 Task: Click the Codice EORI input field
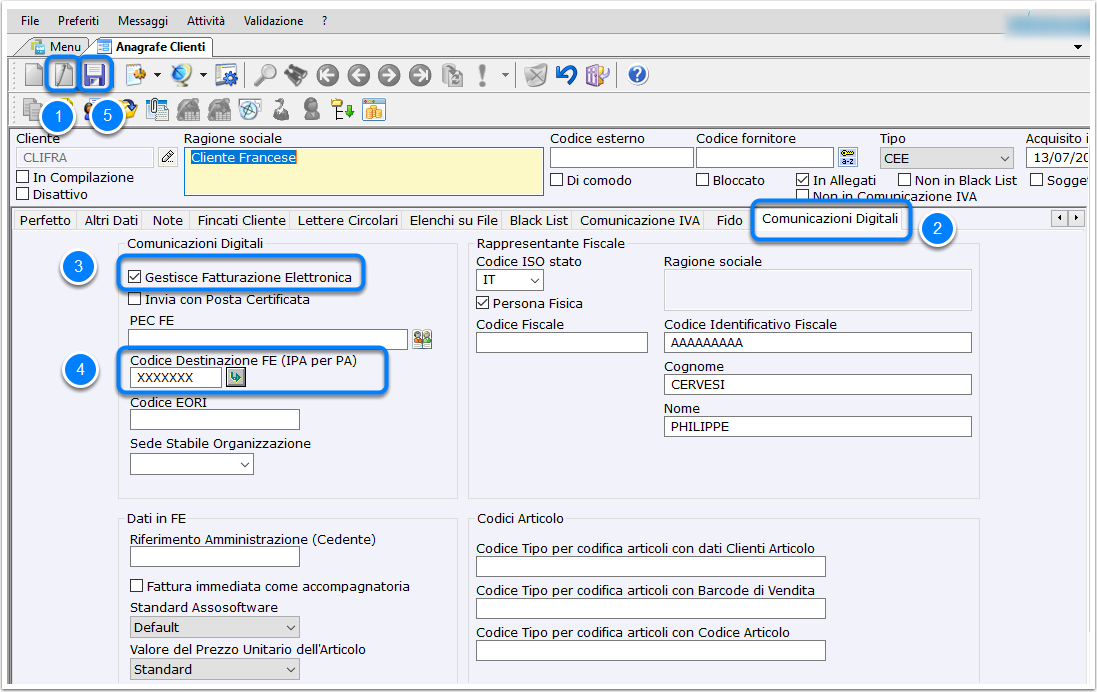tap(215, 419)
